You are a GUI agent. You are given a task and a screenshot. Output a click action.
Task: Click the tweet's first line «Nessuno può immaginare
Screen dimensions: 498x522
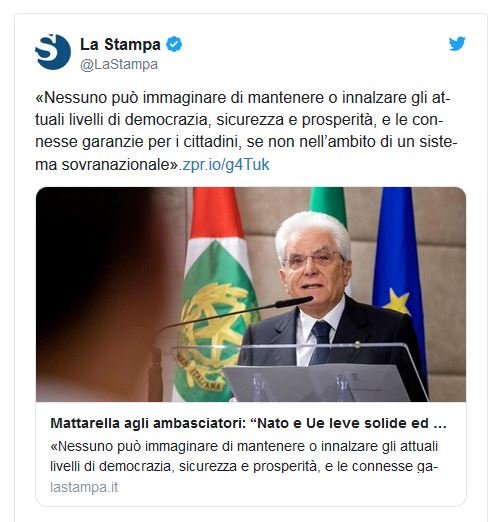click(x=243, y=98)
